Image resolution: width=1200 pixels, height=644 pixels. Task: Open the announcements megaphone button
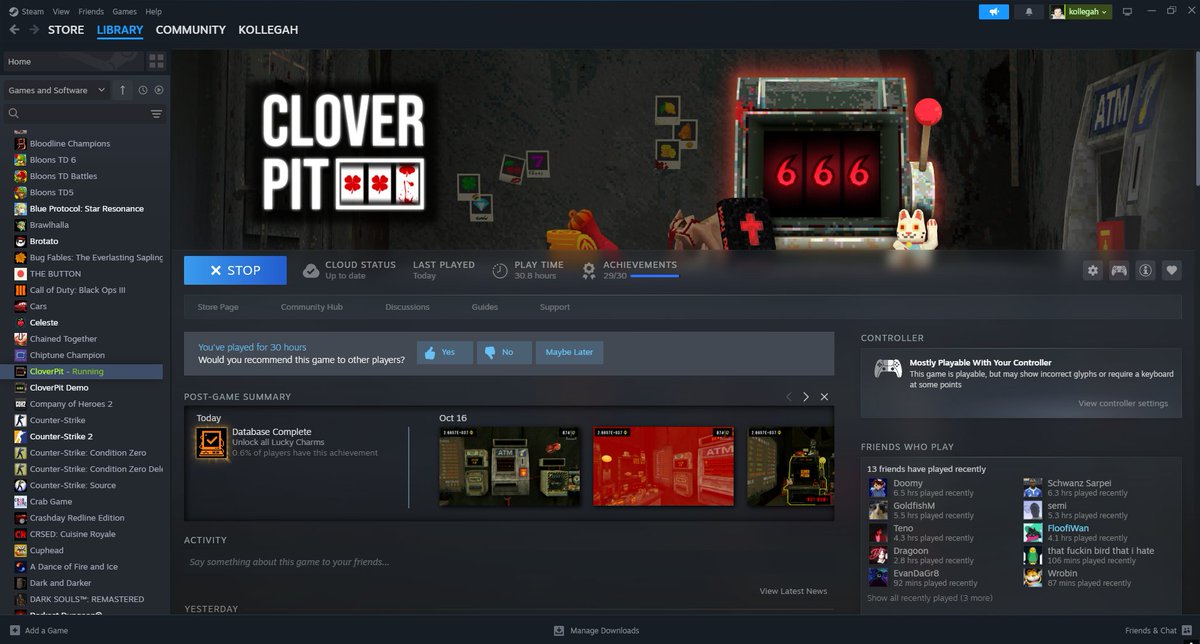pyautogui.click(x=993, y=12)
